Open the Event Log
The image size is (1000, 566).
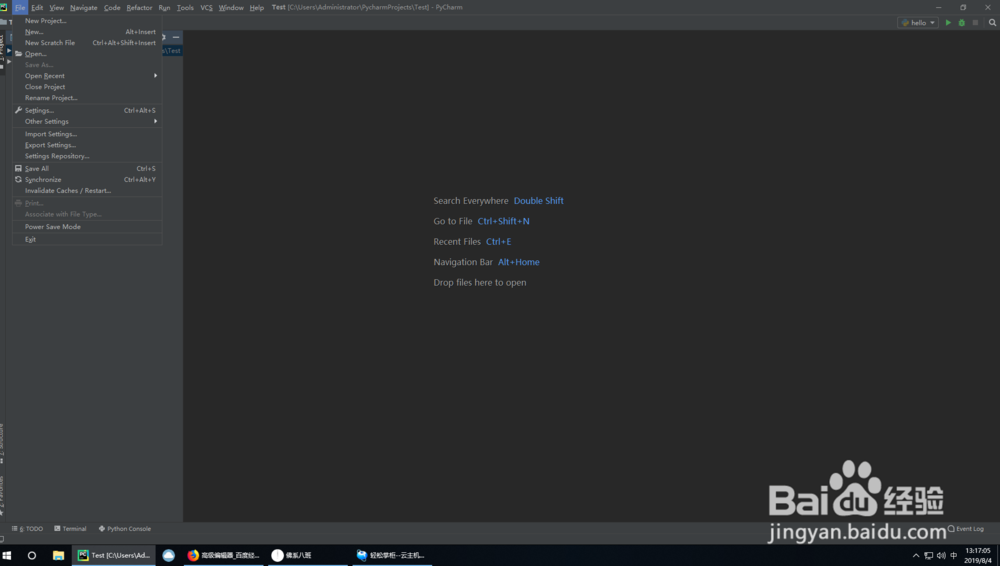coord(966,528)
